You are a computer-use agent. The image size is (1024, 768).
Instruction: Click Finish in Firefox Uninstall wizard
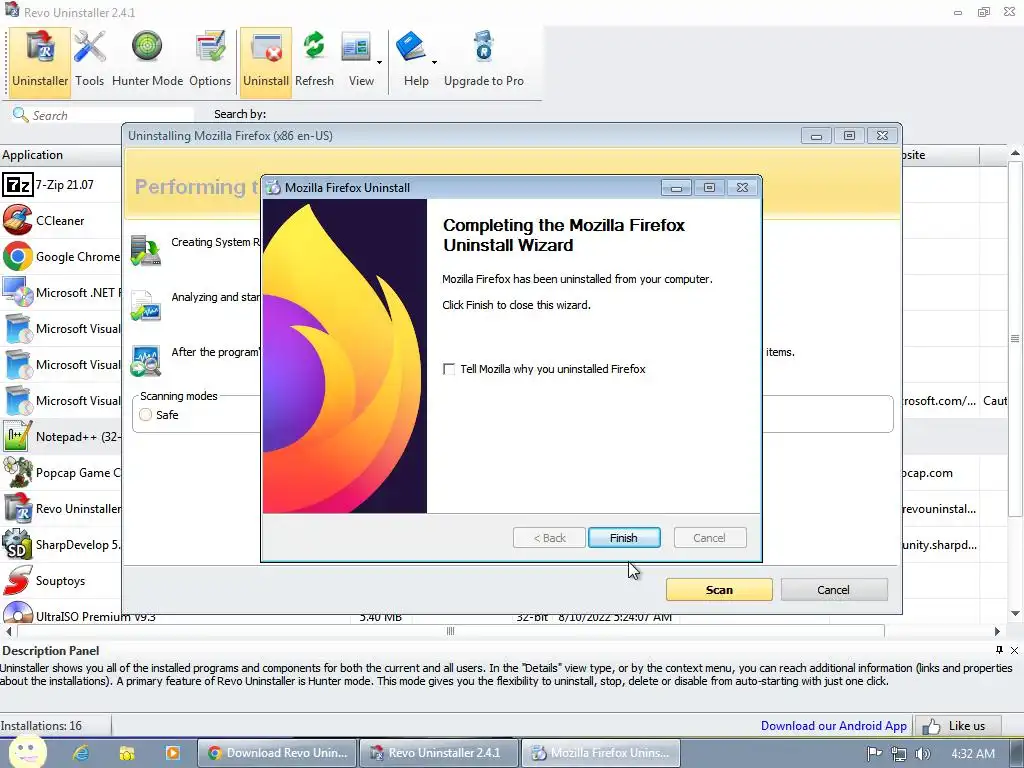(x=624, y=537)
